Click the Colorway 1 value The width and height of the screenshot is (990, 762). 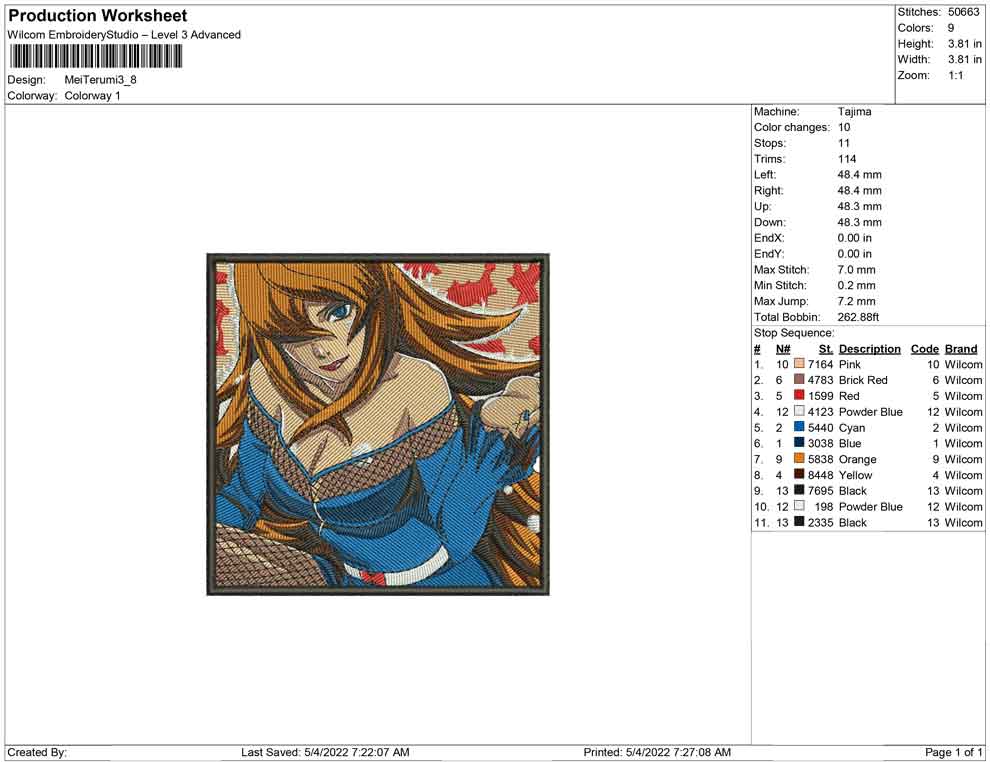pos(92,96)
